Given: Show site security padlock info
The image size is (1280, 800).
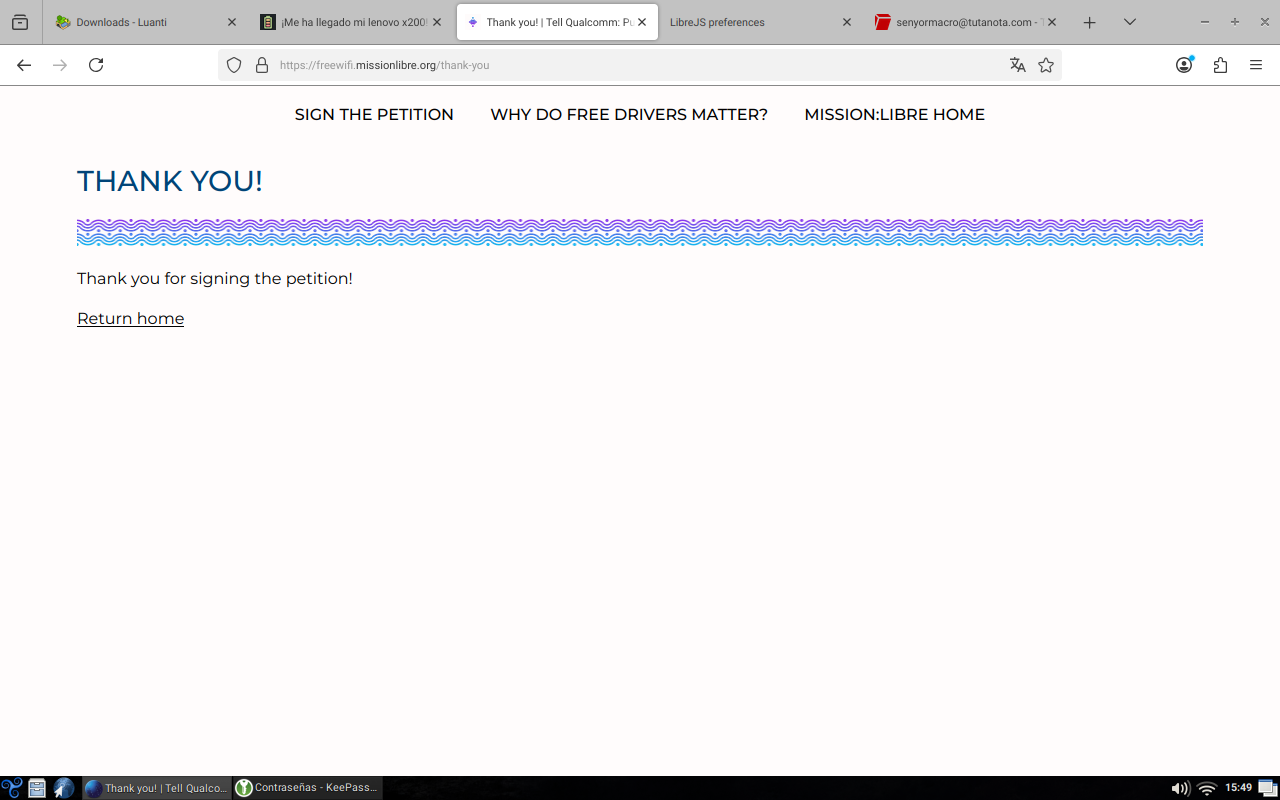Looking at the screenshot, I should pyautogui.click(x=262, y=65).
